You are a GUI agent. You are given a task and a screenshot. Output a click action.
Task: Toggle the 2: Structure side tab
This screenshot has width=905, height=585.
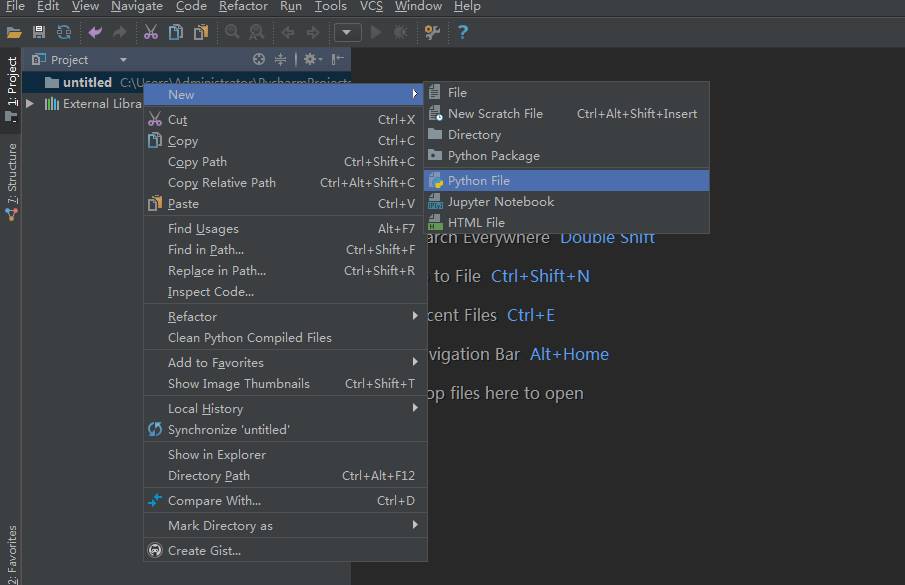[x=11, y=182]
